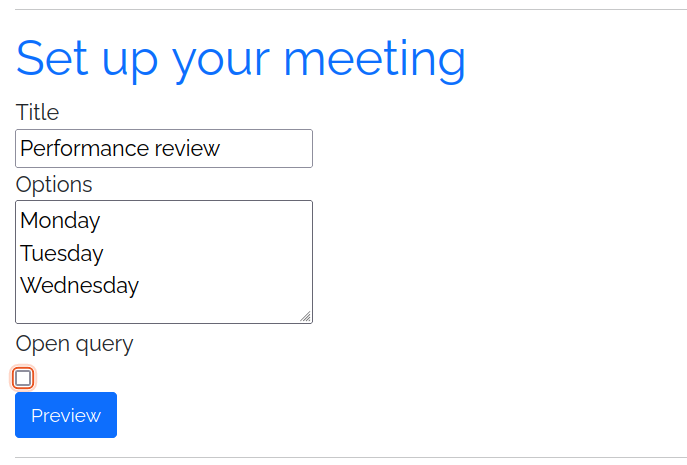Enable the Open query checkbox
Viewport: 687px width, 465px height.
click(x=23, y=378)
